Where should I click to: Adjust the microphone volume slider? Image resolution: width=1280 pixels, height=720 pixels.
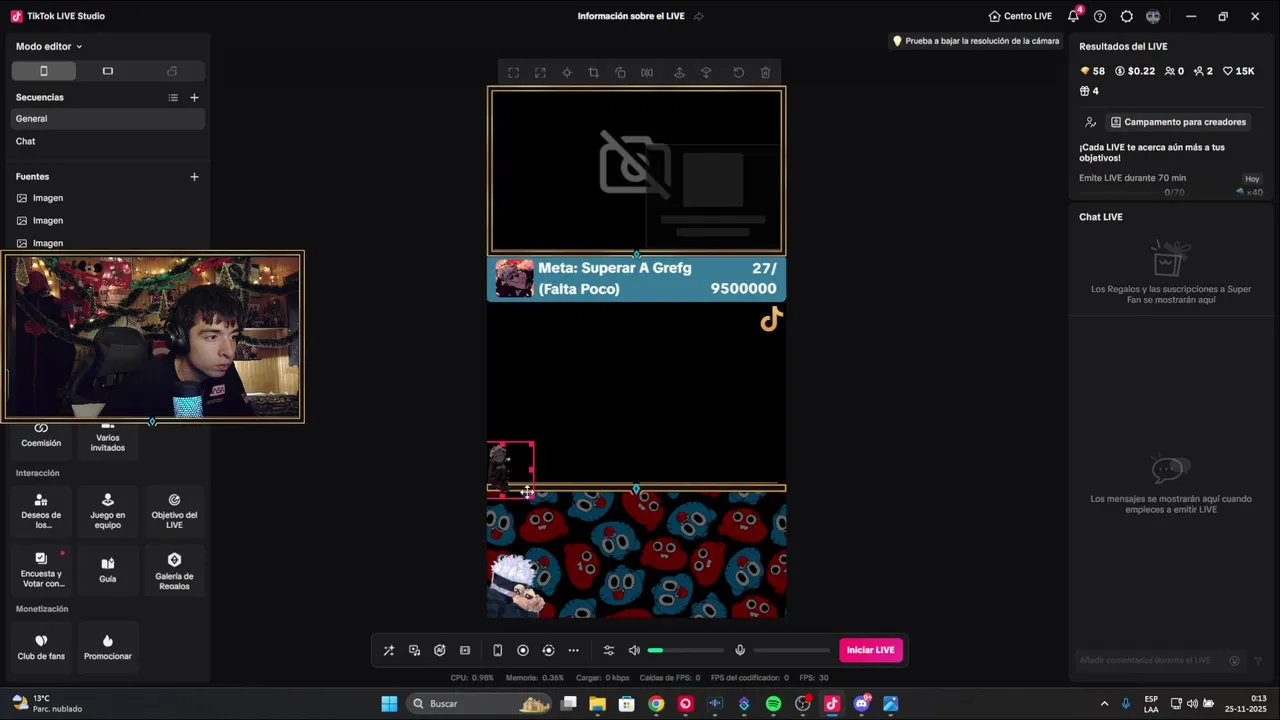coord(792,650)
